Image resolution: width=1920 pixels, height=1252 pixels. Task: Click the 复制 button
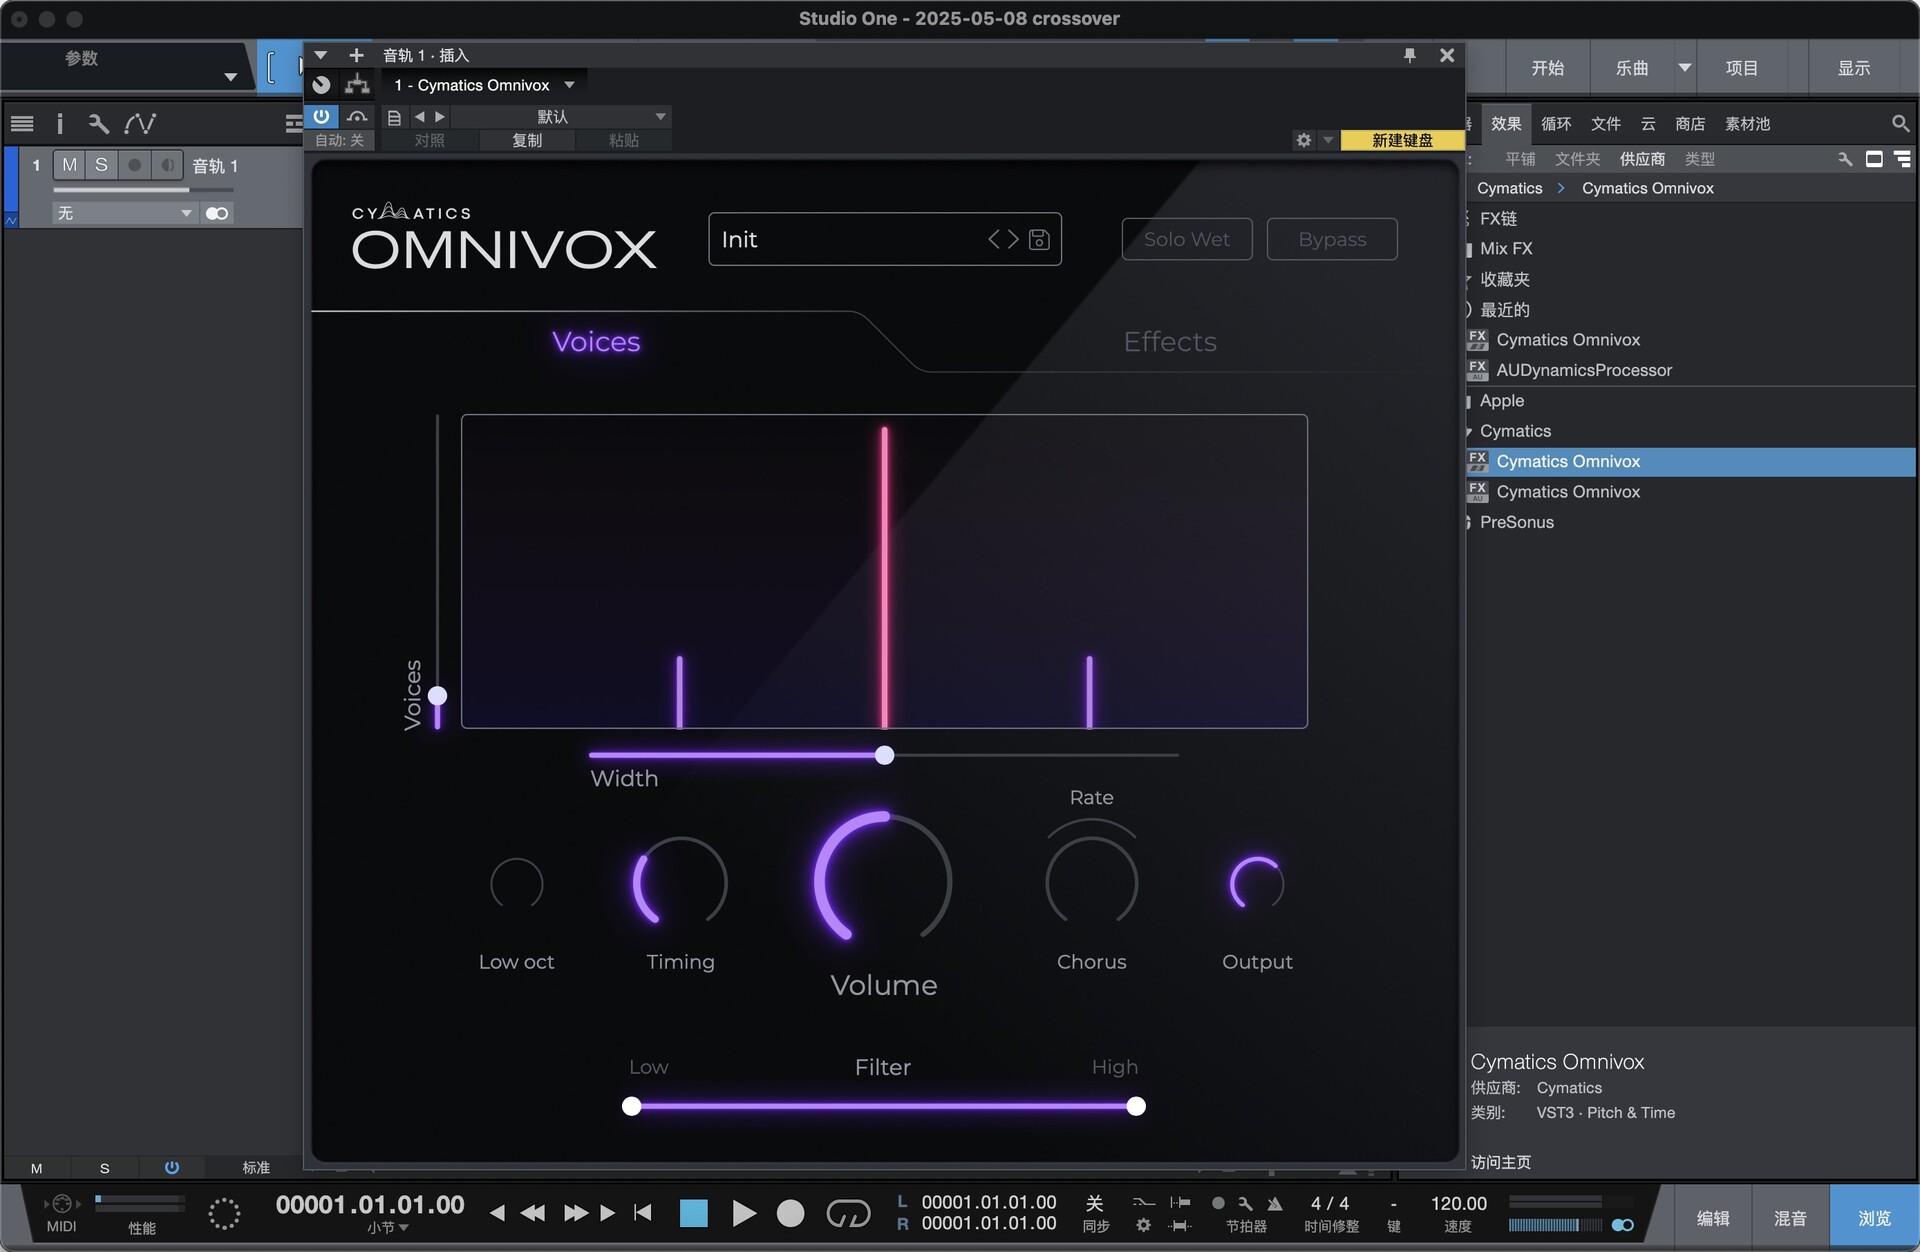(527, 140)
